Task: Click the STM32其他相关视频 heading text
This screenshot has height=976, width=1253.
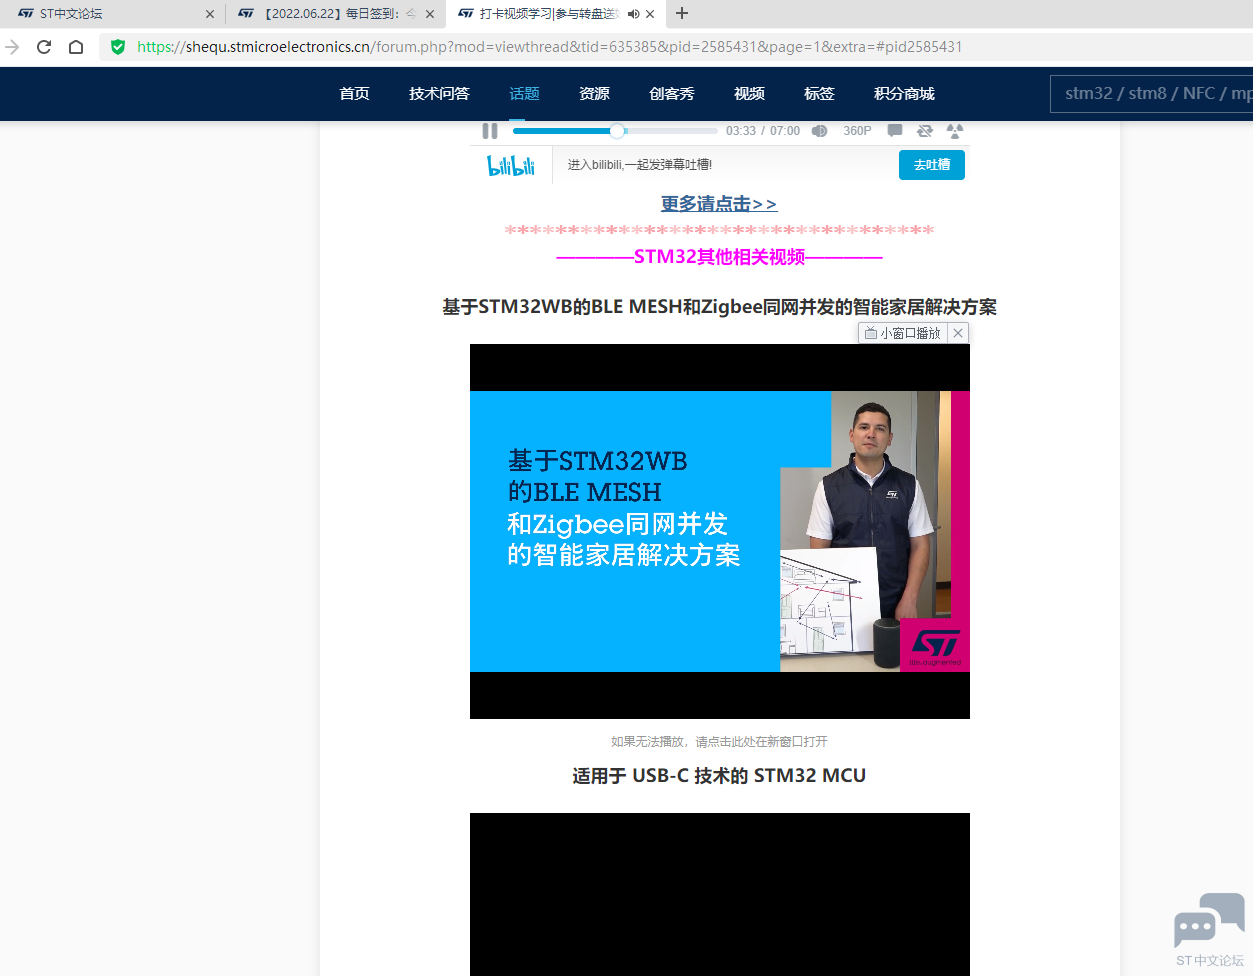Action: click(x=719, y=257)
